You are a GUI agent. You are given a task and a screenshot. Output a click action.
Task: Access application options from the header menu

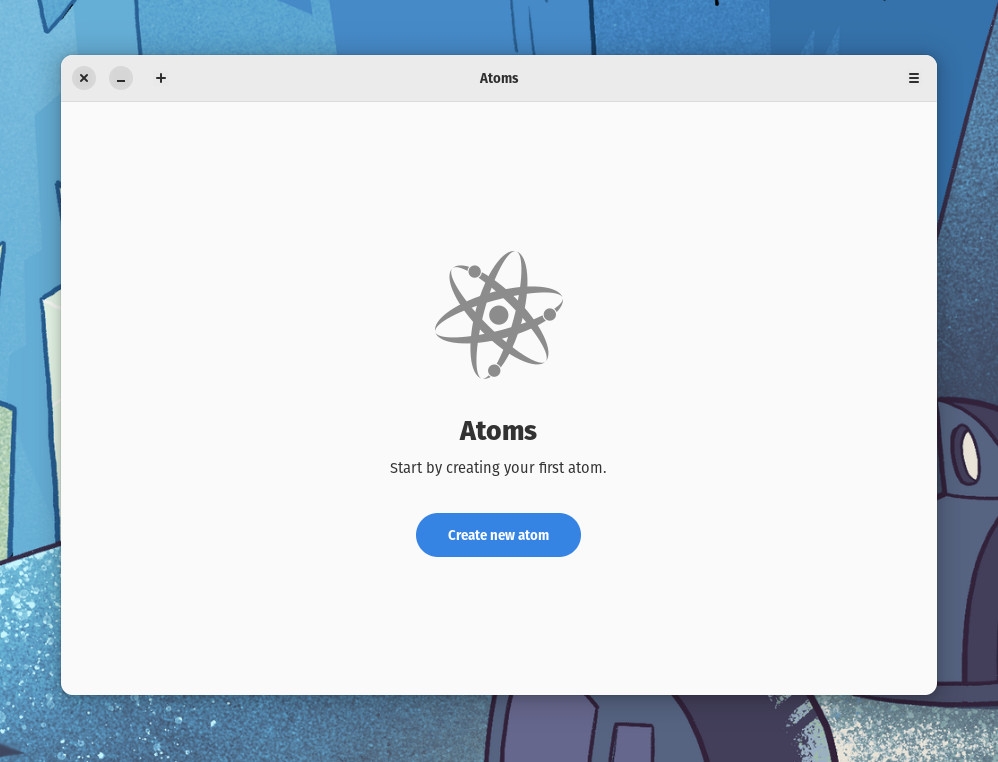coord(913,78)
